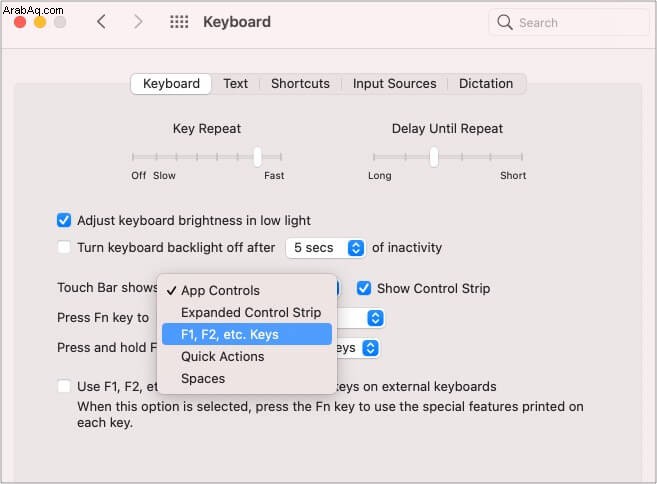Click the magnifying glass search icon
The image size is (657, 484).
(x=504, y=22)
